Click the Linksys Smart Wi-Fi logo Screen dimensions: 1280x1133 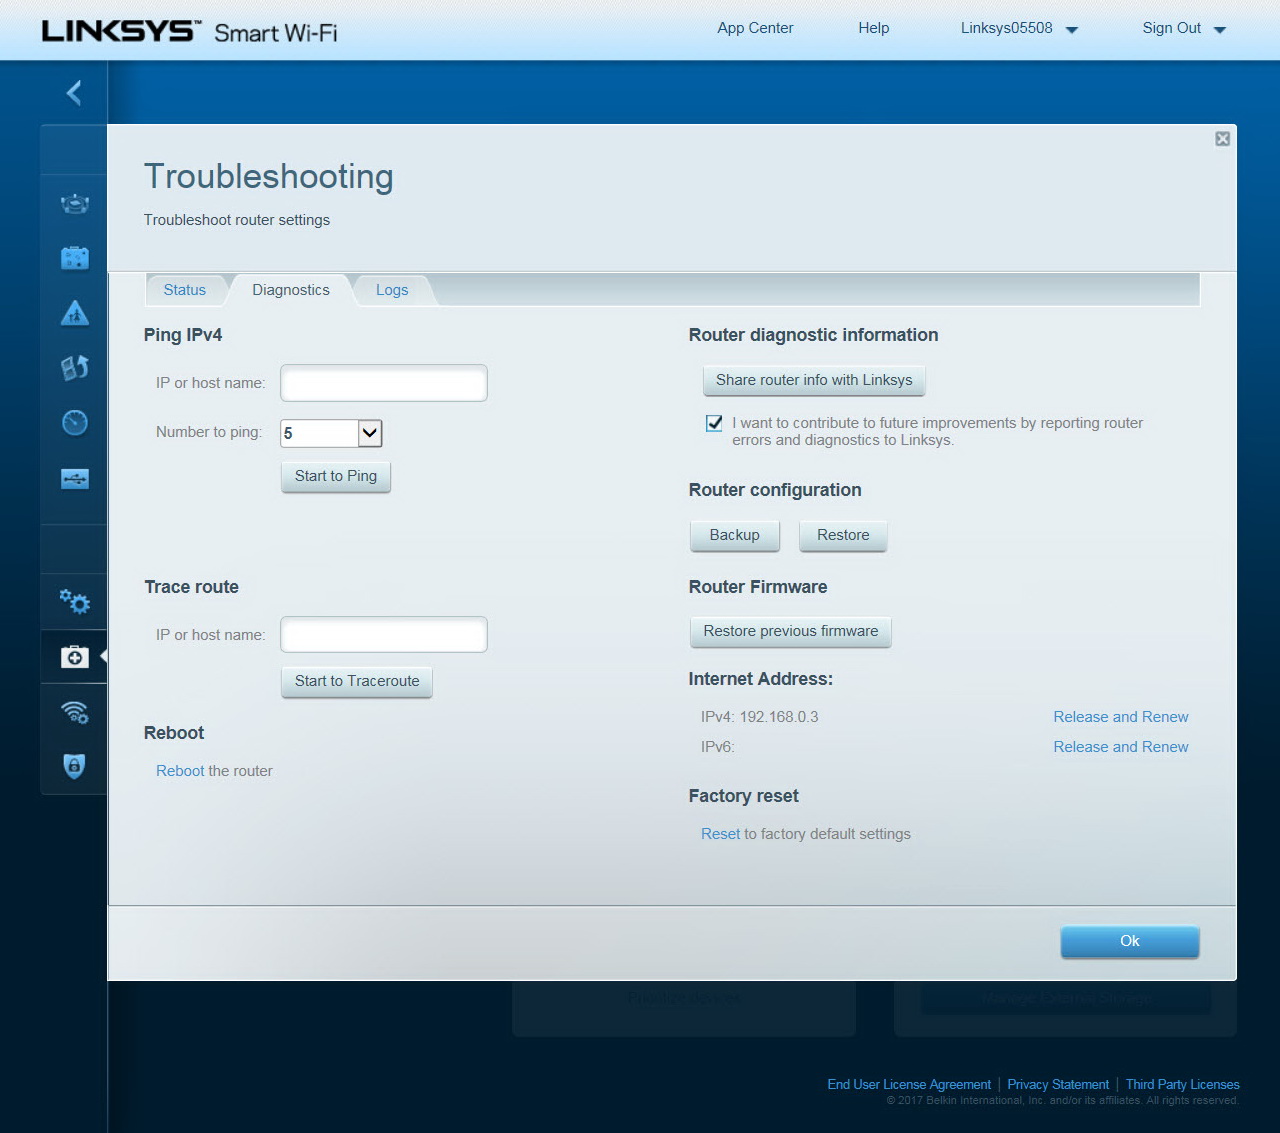click(190, 31)
